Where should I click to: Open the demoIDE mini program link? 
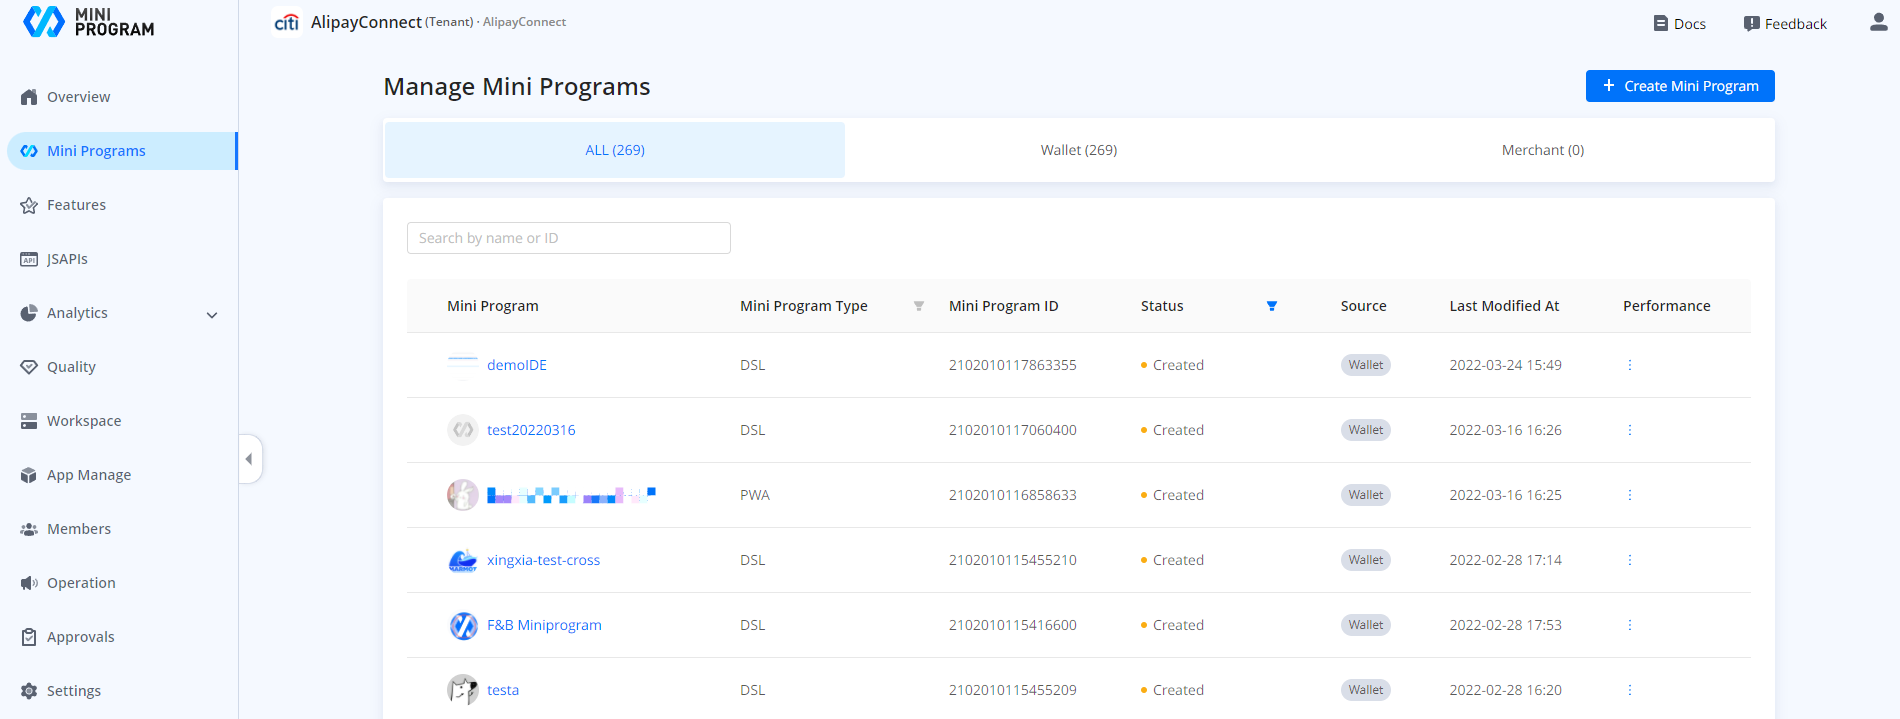pos(516,365)
